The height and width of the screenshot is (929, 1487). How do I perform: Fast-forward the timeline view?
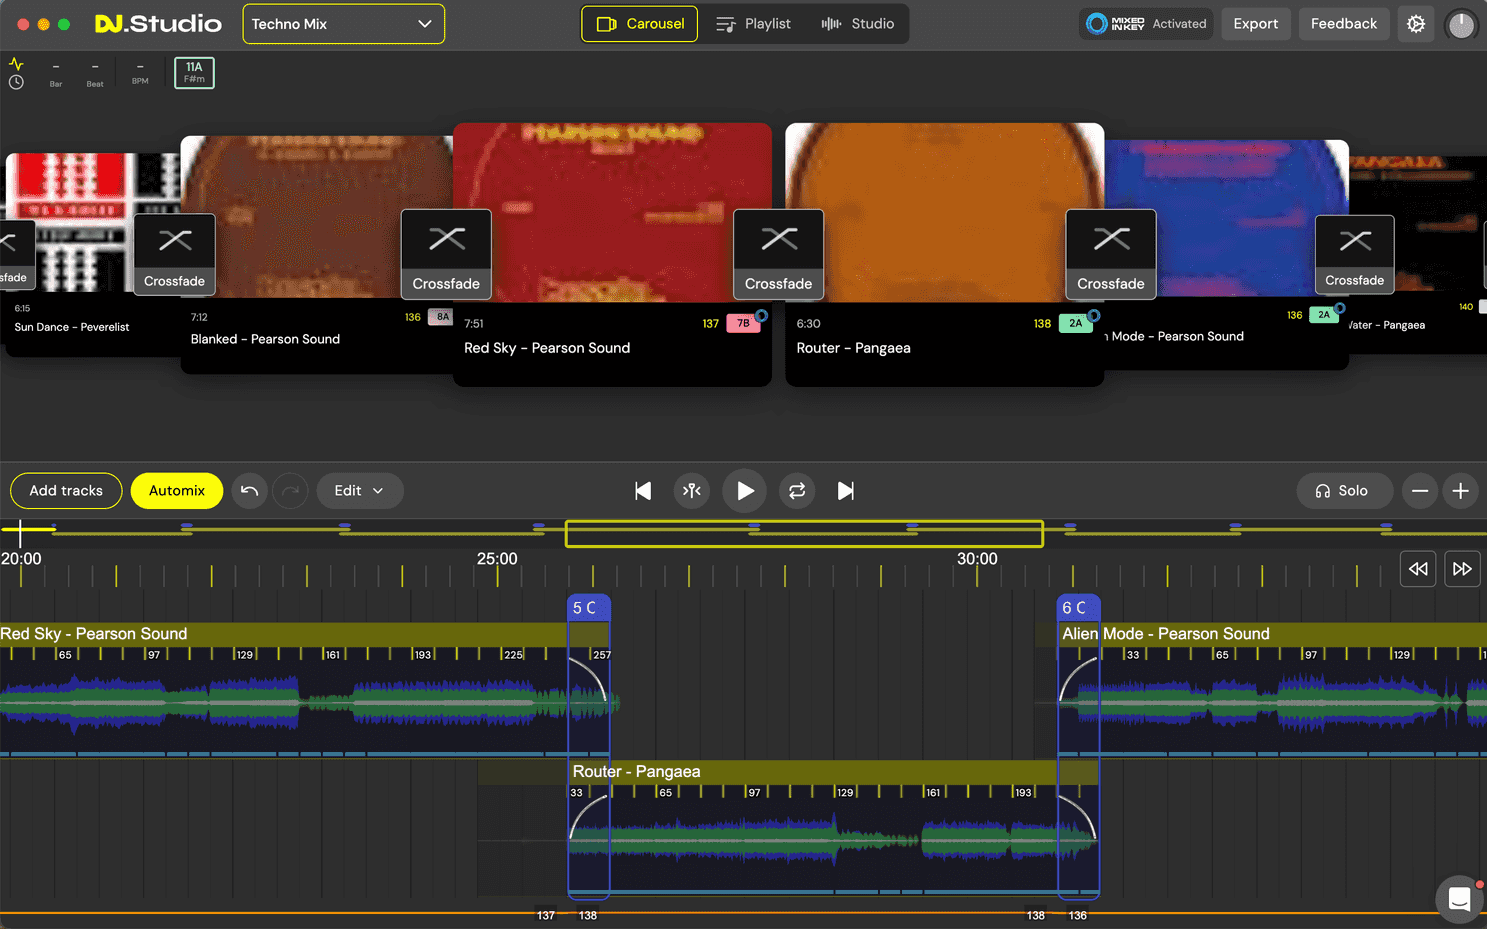pos(1462,569)
